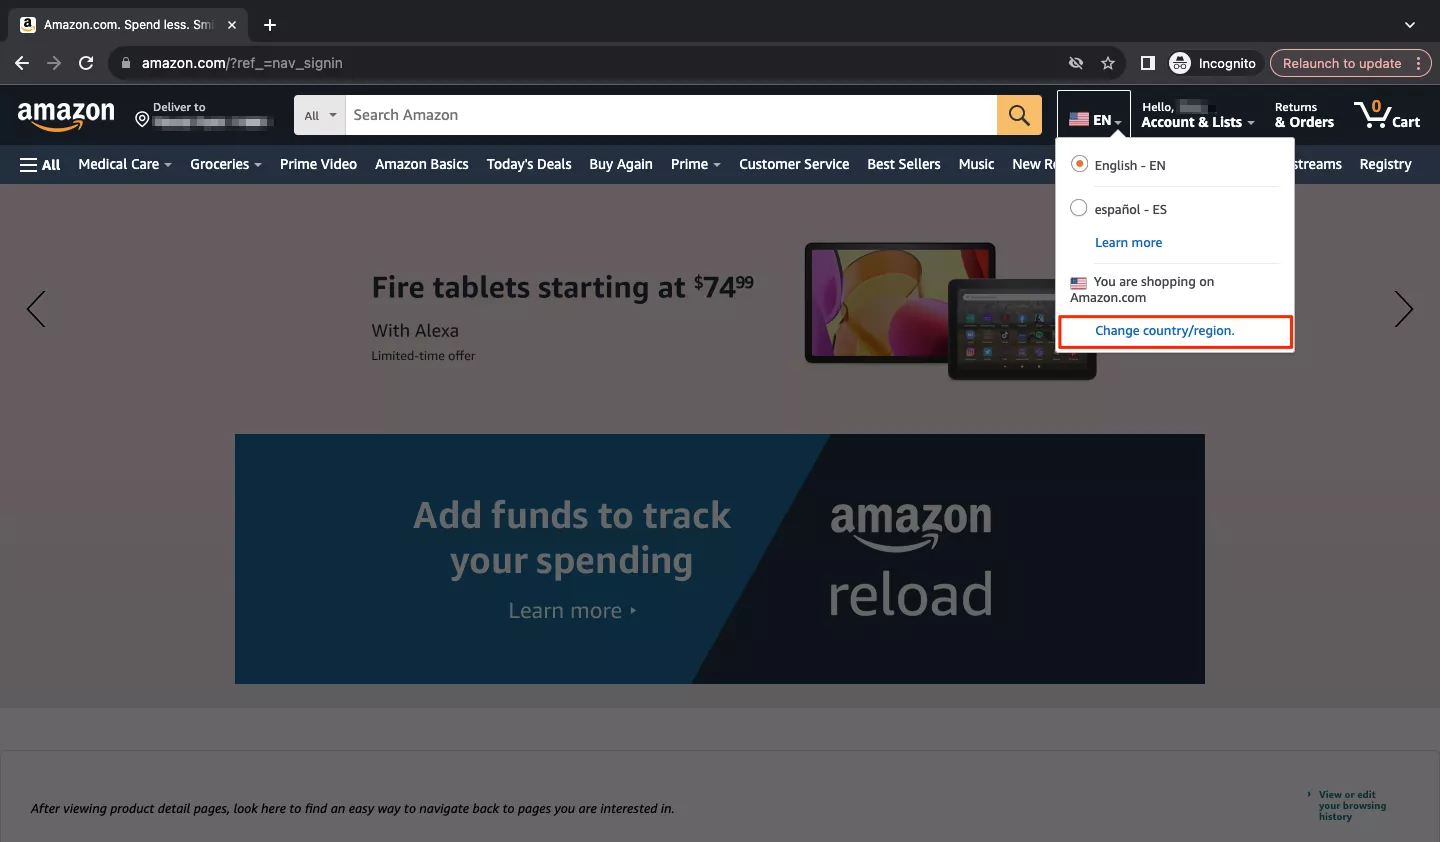Click Fire tablets starting at $74.99 headline

562,287
